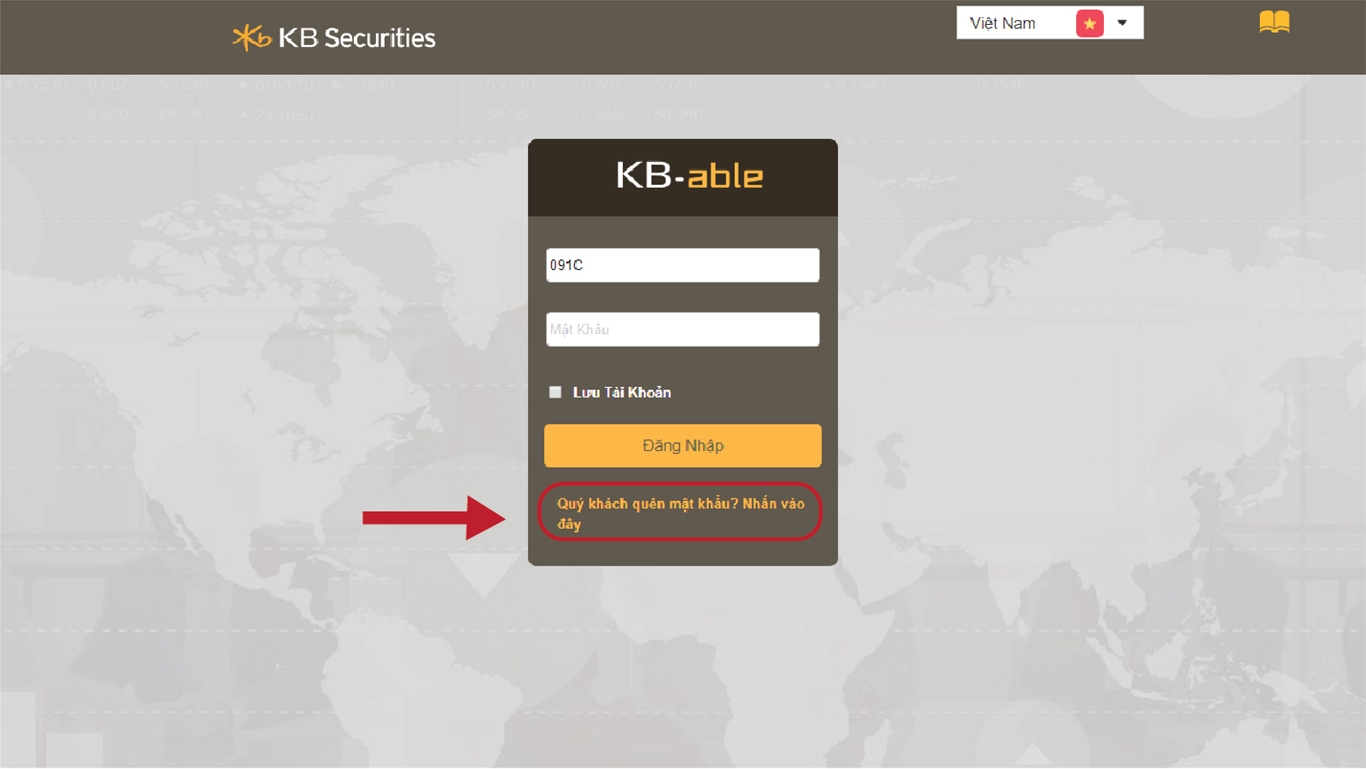
Task: Click the 'Lưu Tài Khoản' label text
Action: point(622,392)
